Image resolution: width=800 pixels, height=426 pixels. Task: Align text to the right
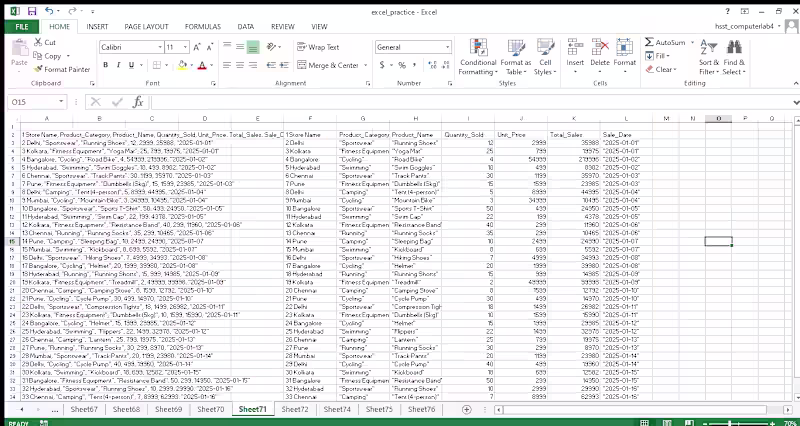[253, 65]
